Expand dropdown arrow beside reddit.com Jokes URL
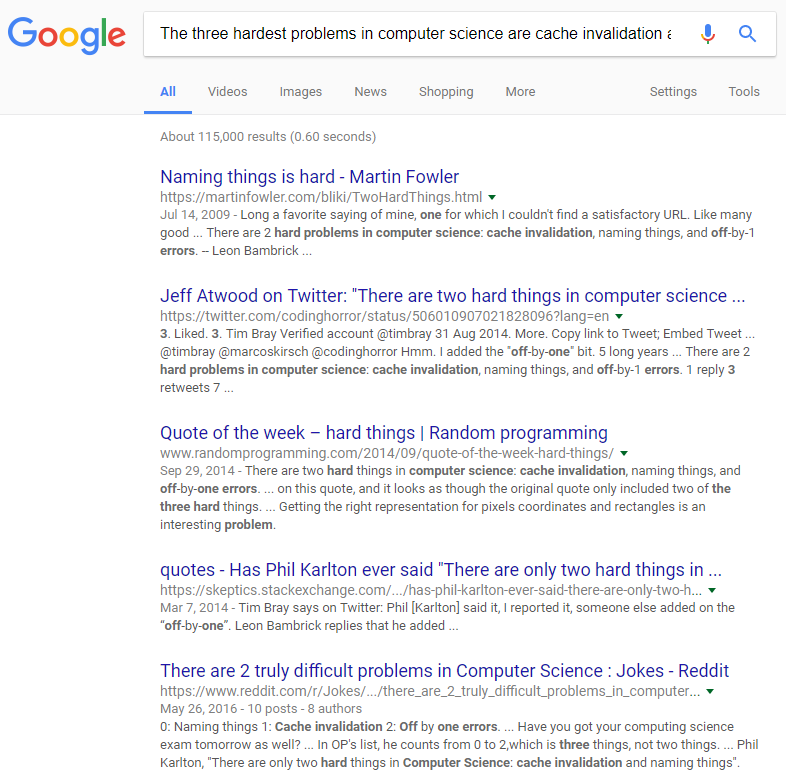Viewport: 786px width, 780px height. point(710,691)
